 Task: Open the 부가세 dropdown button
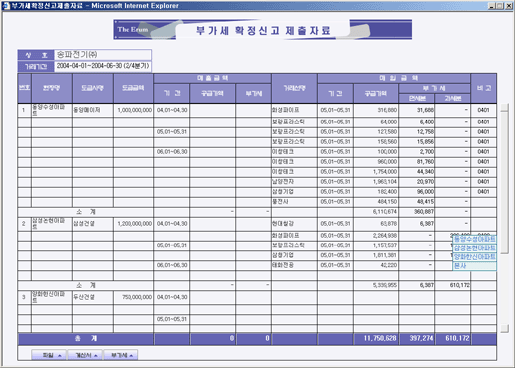(121, 355)
